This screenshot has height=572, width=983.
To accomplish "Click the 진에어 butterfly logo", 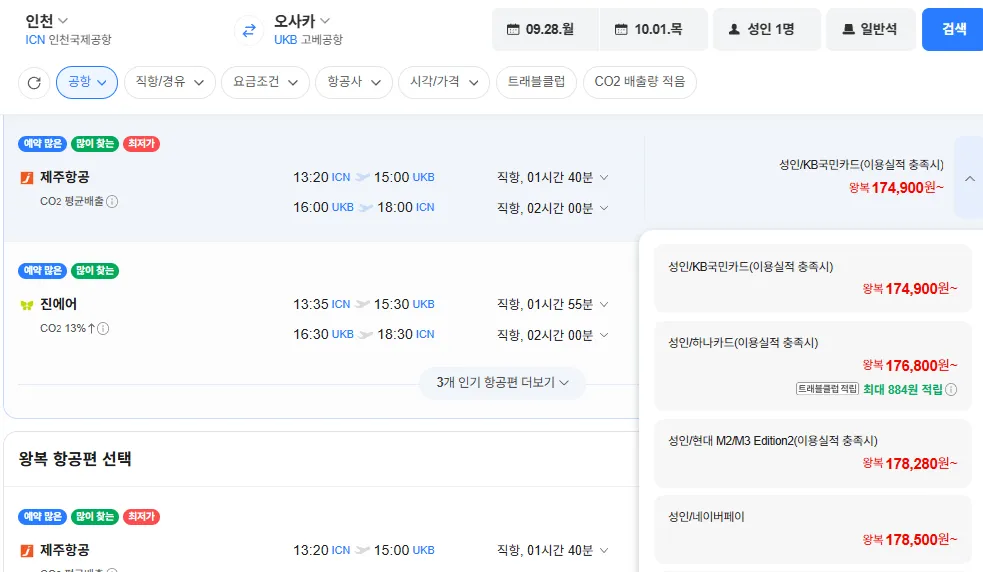I will [x=27, y=305].
